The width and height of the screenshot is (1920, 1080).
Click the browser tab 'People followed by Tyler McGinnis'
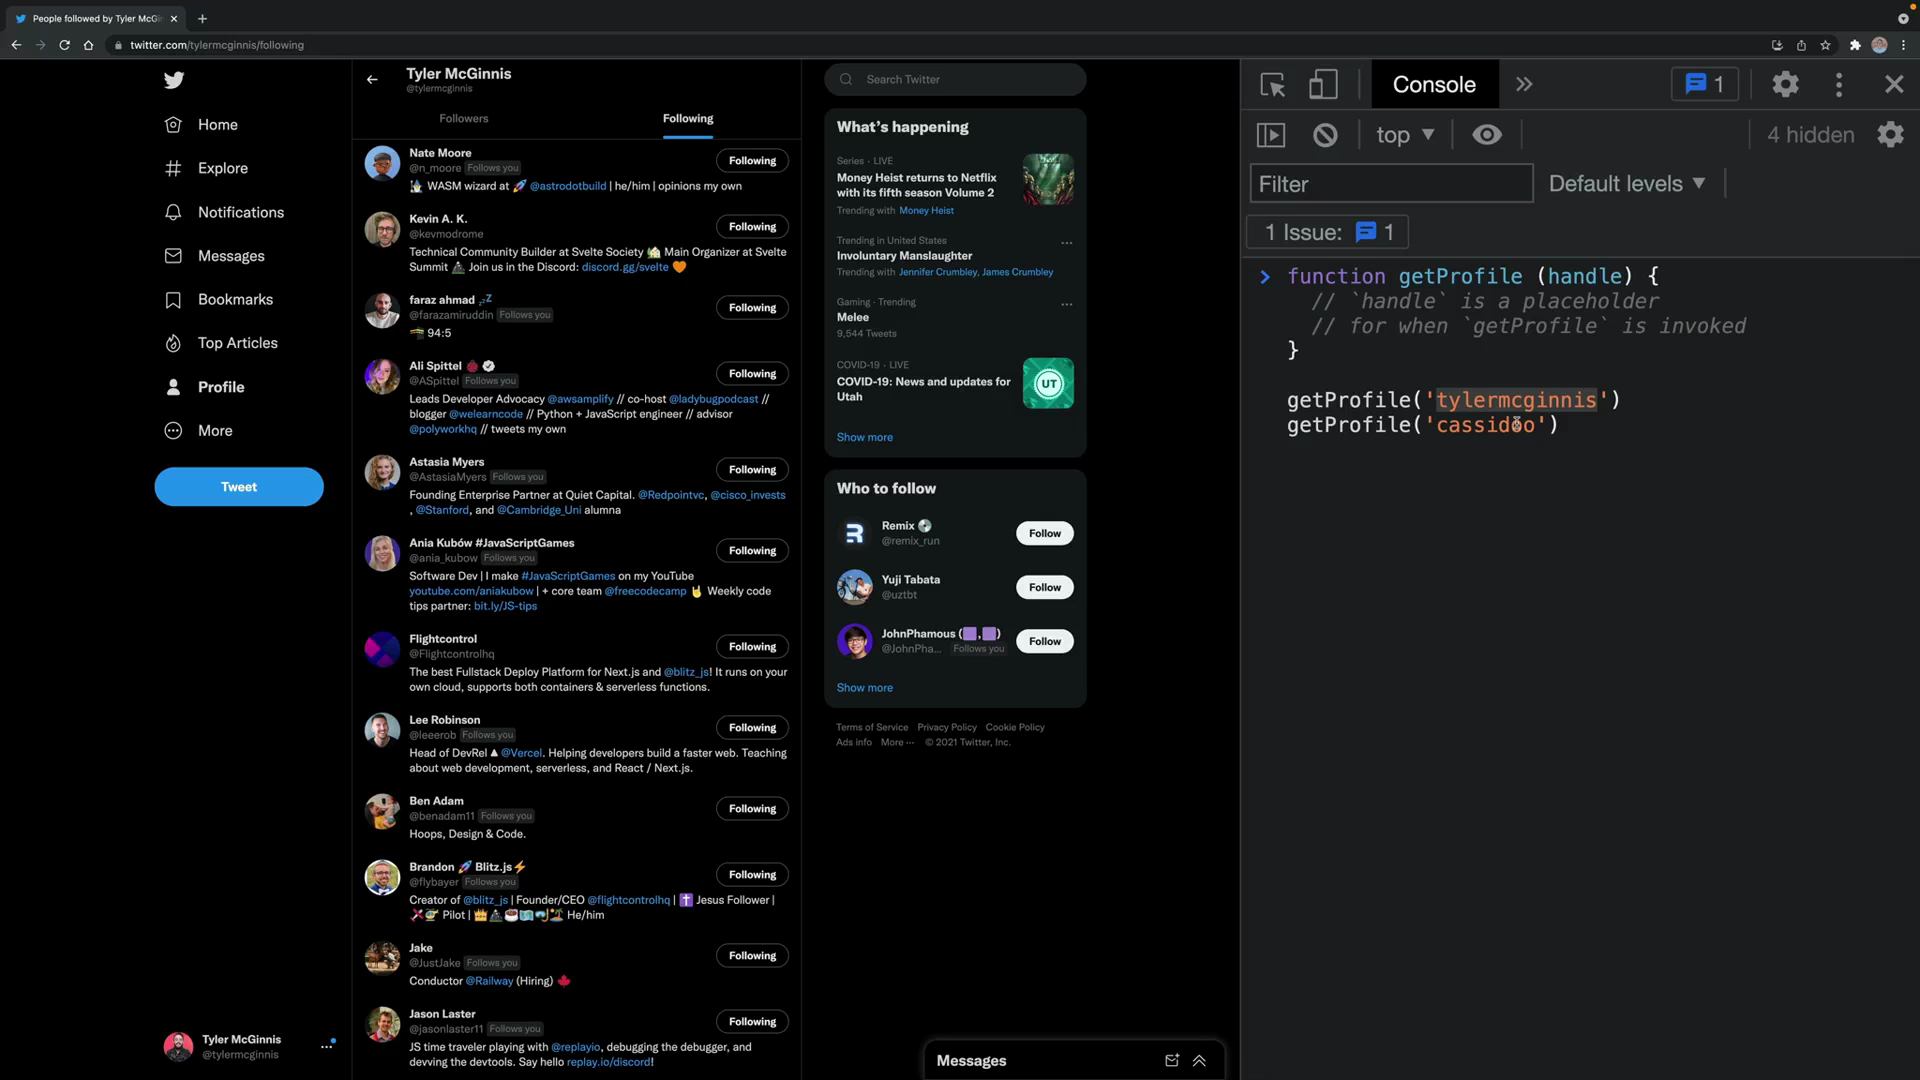97,19
